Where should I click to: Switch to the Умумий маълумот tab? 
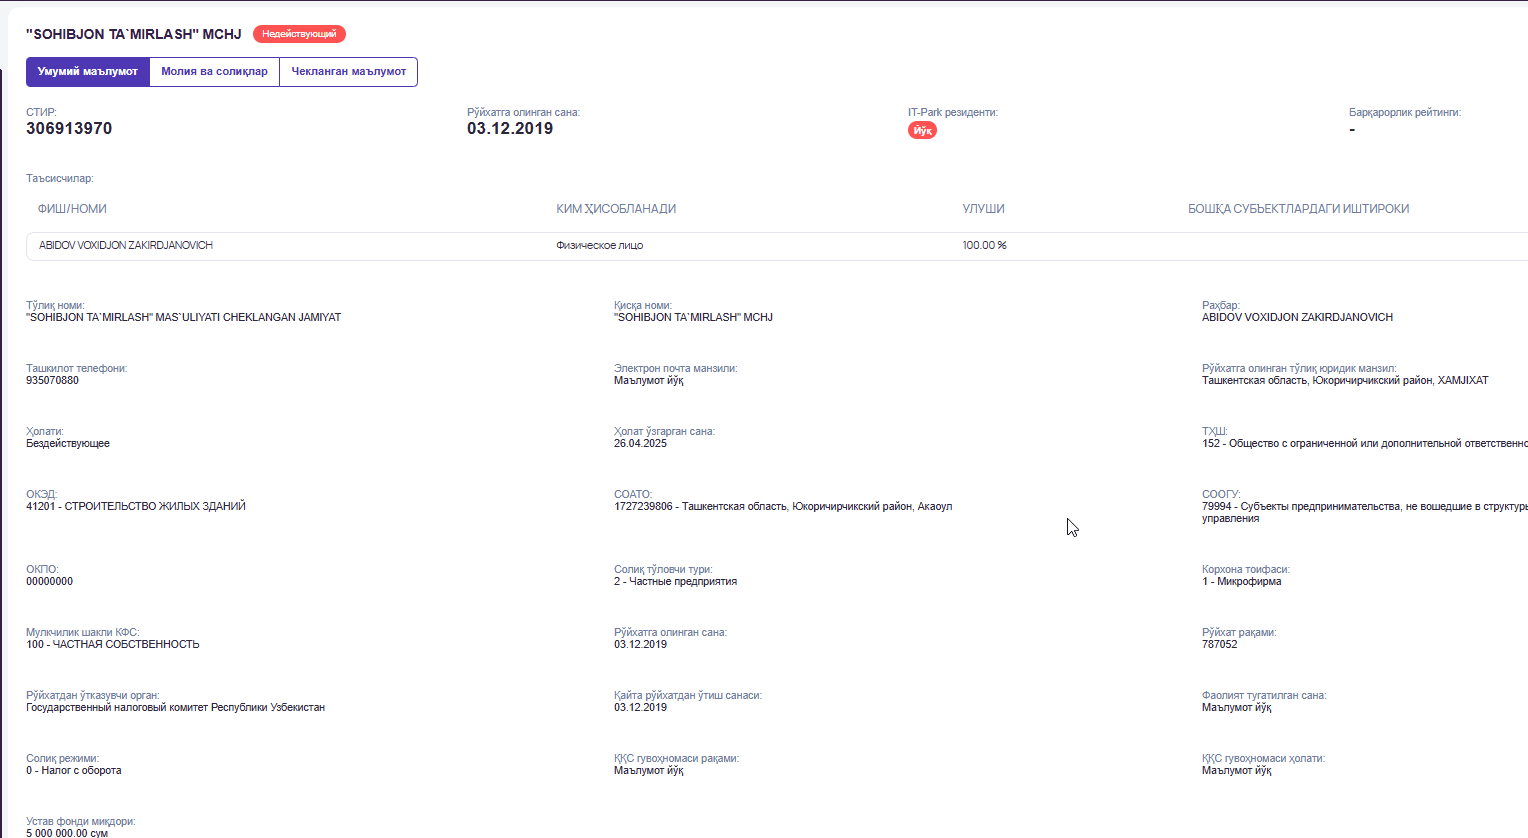tap(88, 72)
